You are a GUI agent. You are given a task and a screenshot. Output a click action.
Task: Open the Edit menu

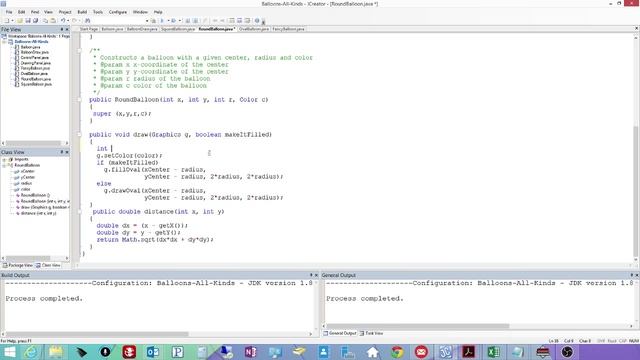tap(21, 12)
